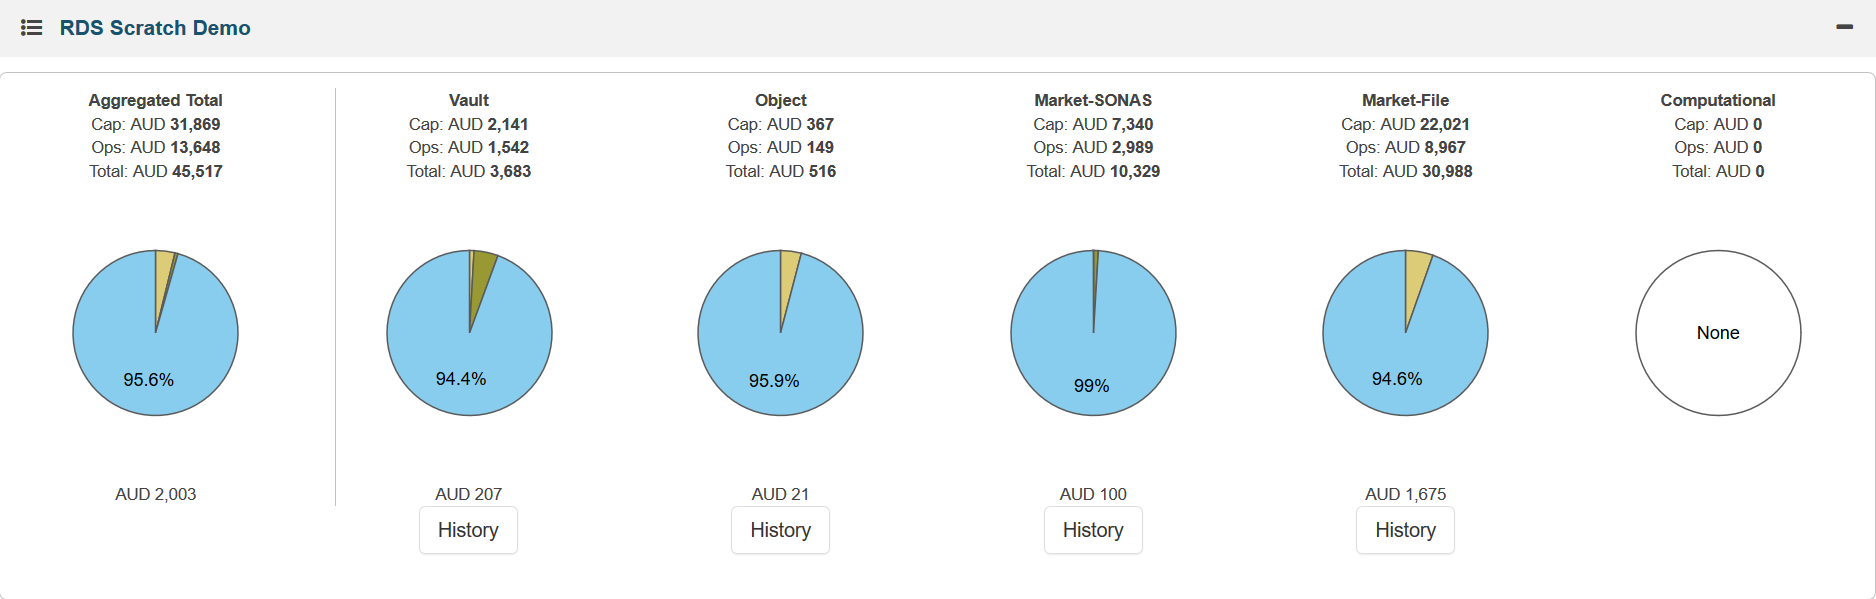View Market-File History
The height and width of the screenshot is (599, 1876).
pos(1405,530)
